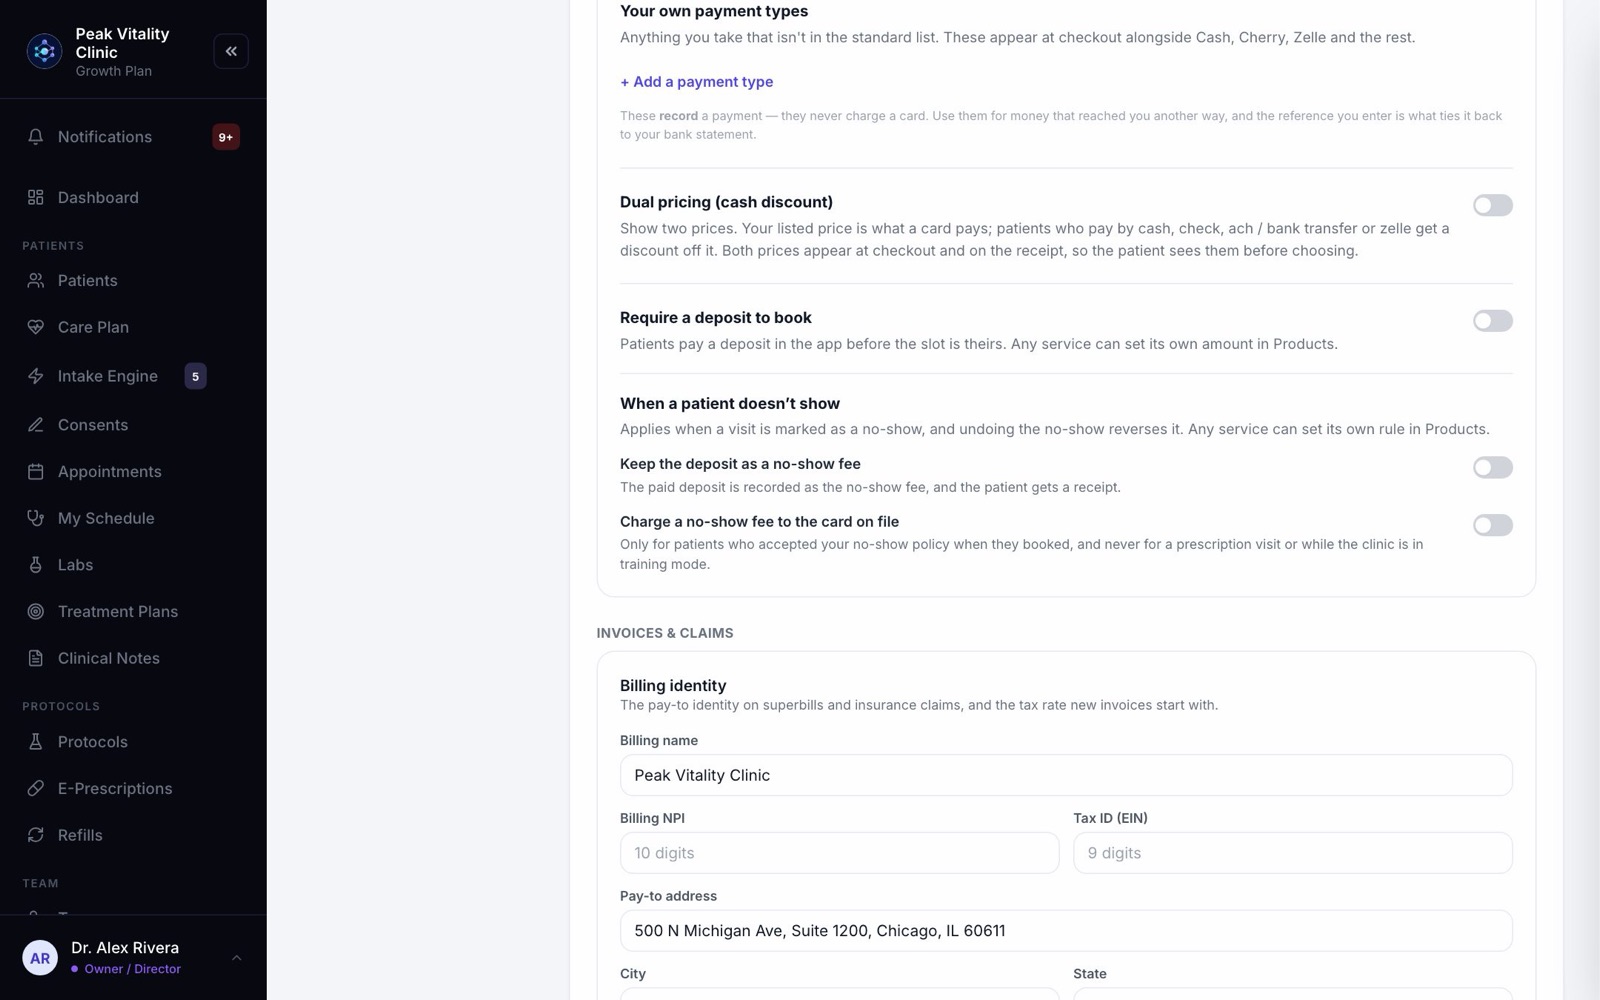Click the Billing NPI input field
Viewport: 1600px width, 1000px height.
839,853
